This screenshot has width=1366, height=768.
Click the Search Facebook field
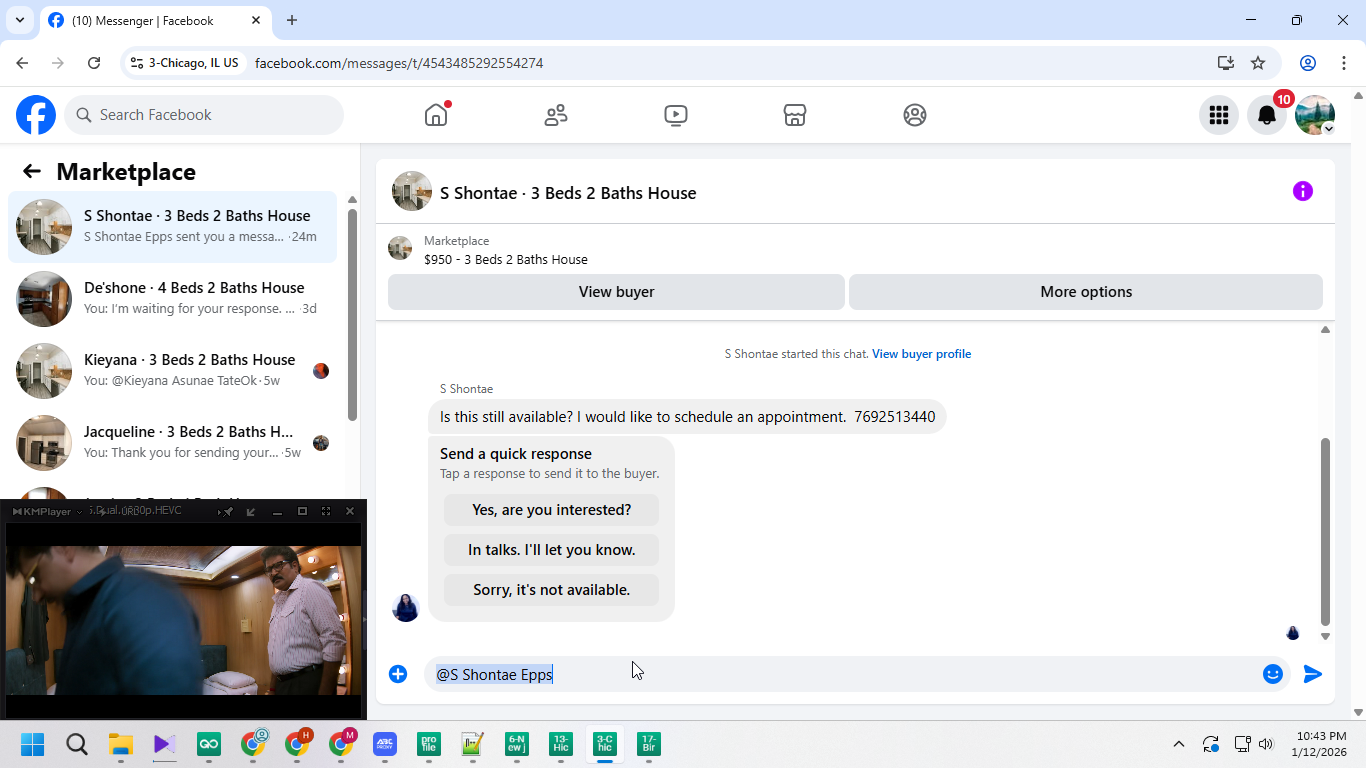(x=204, y=115)
